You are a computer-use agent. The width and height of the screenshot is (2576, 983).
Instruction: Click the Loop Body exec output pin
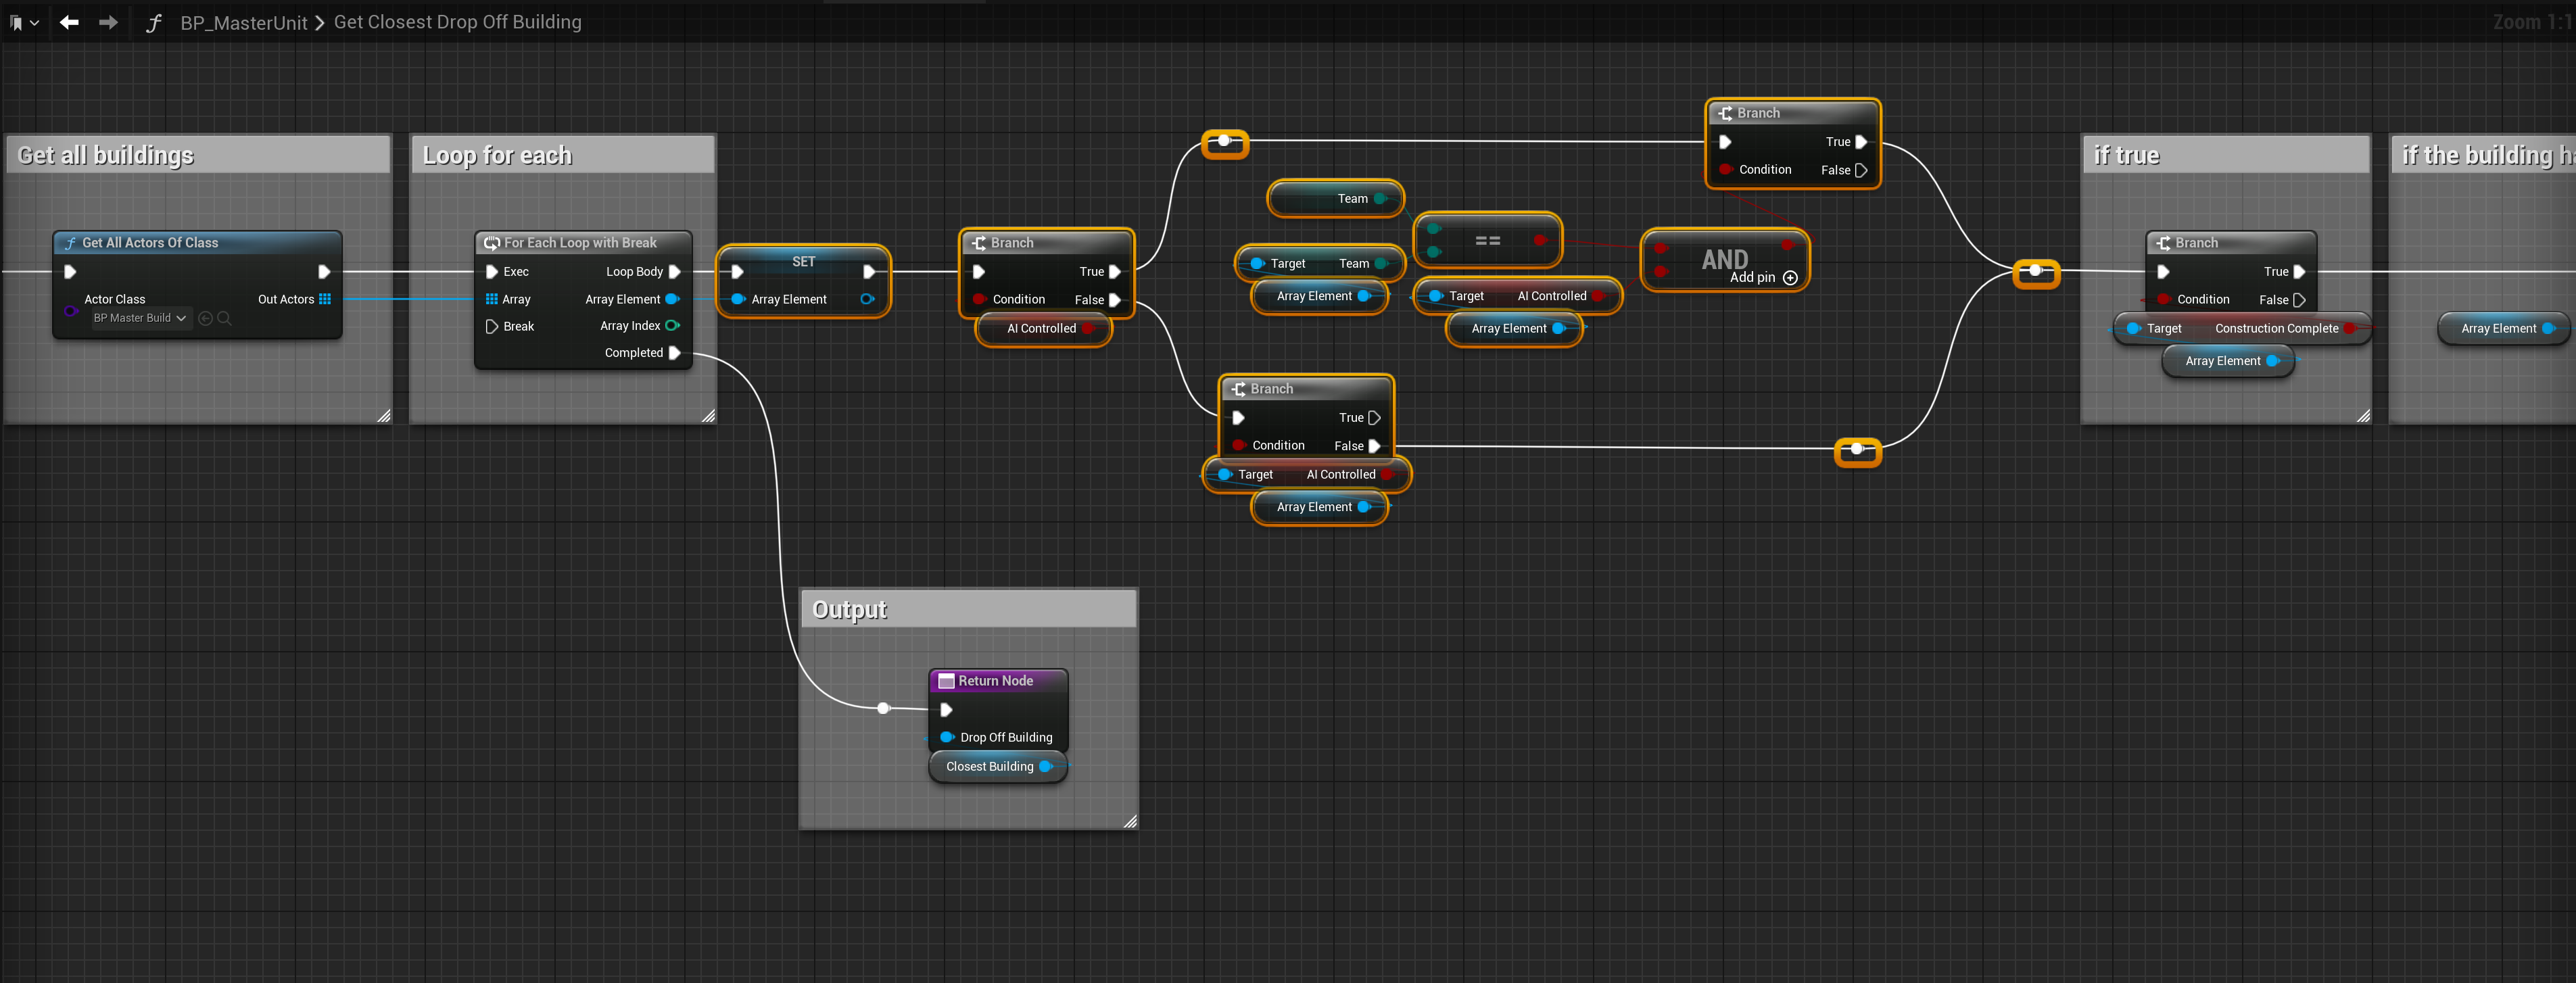pos(674,271)
